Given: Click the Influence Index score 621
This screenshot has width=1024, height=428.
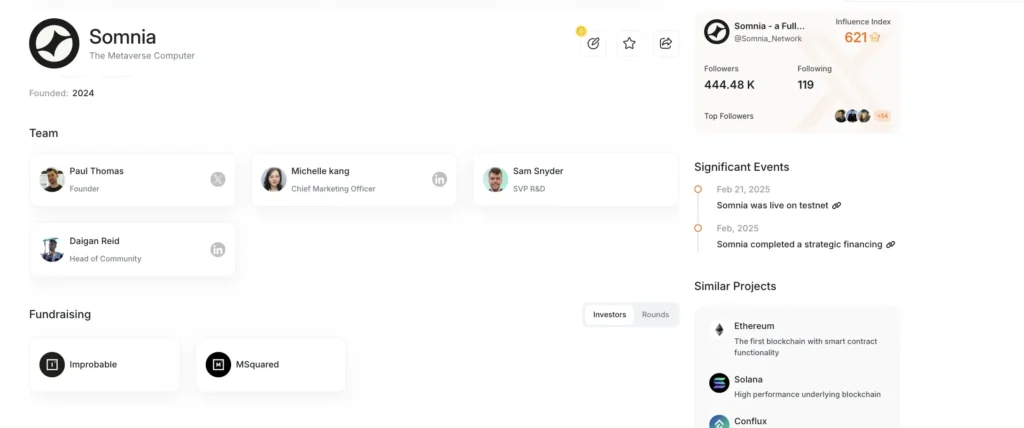Looking at the screenshot, I should coord(855,37).
